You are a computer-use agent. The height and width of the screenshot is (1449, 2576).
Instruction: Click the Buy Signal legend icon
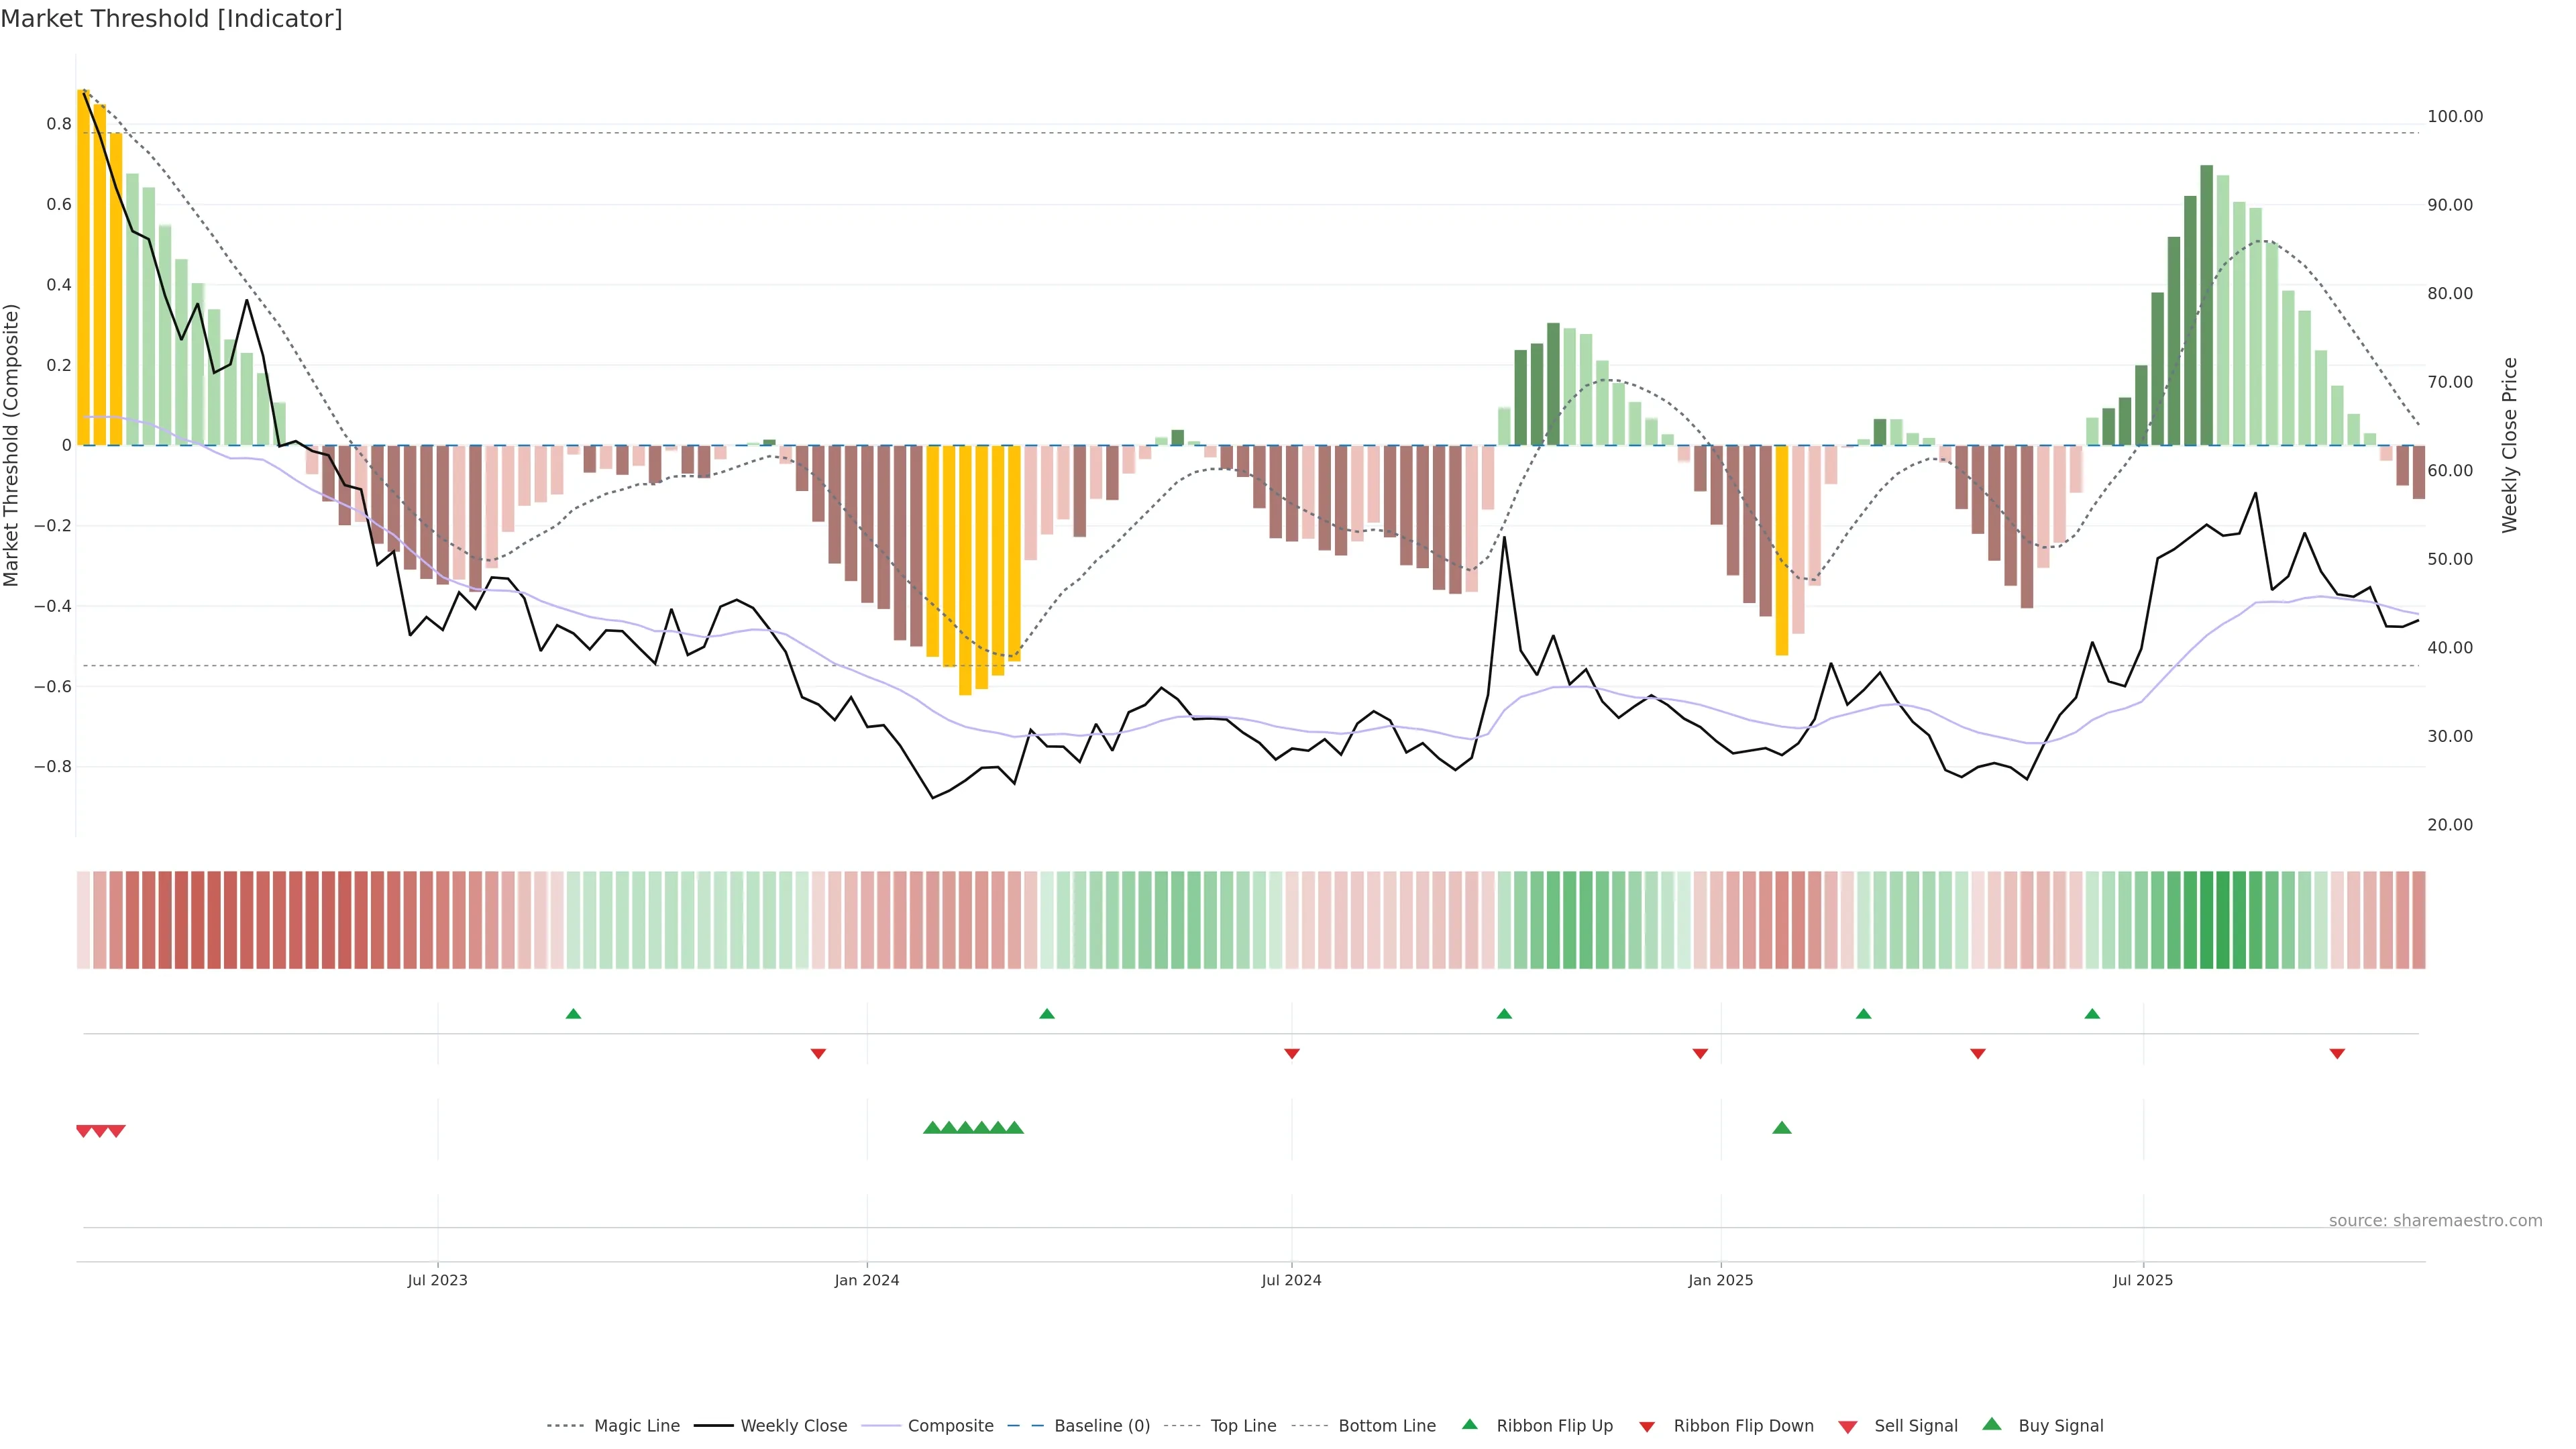[1992, 1424]
